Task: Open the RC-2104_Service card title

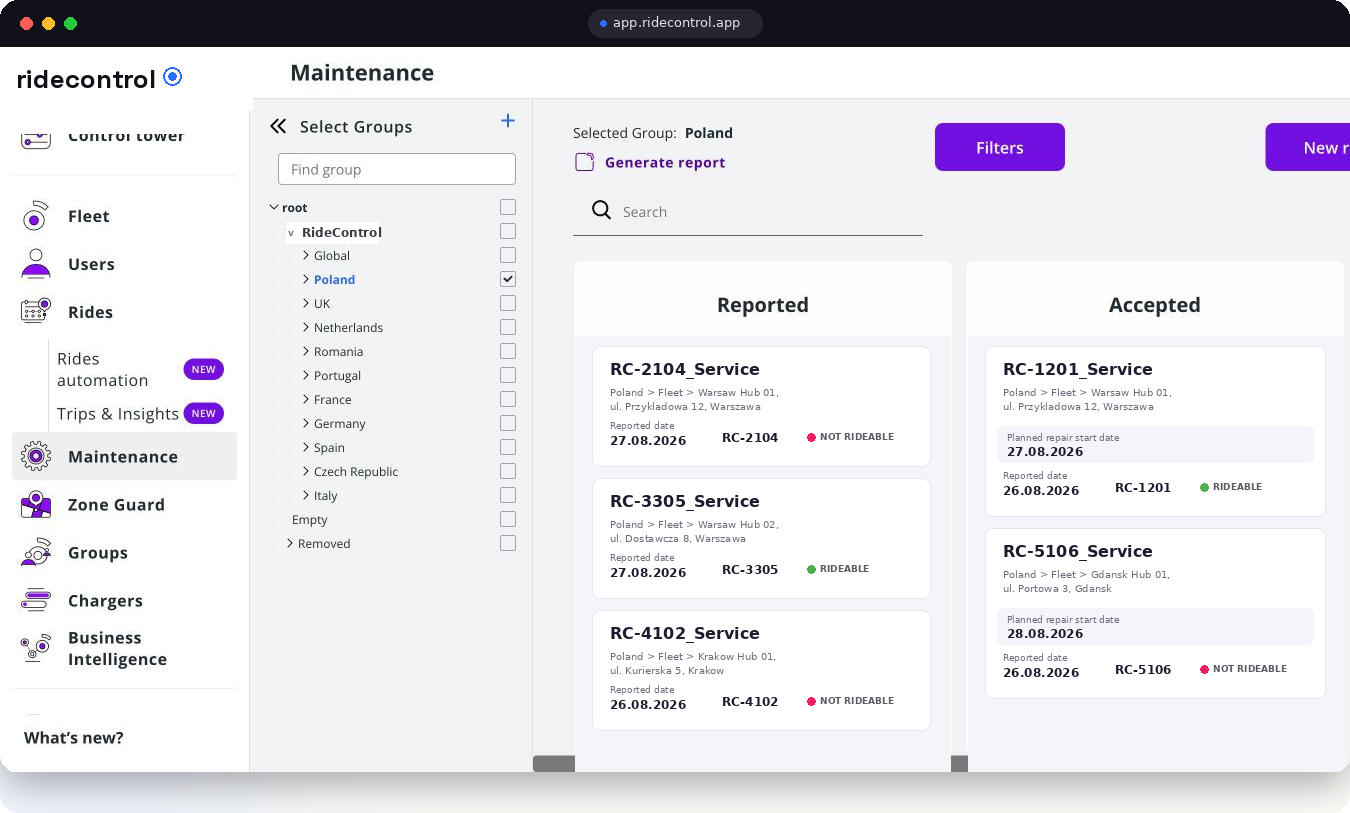Action: point(685,370)
